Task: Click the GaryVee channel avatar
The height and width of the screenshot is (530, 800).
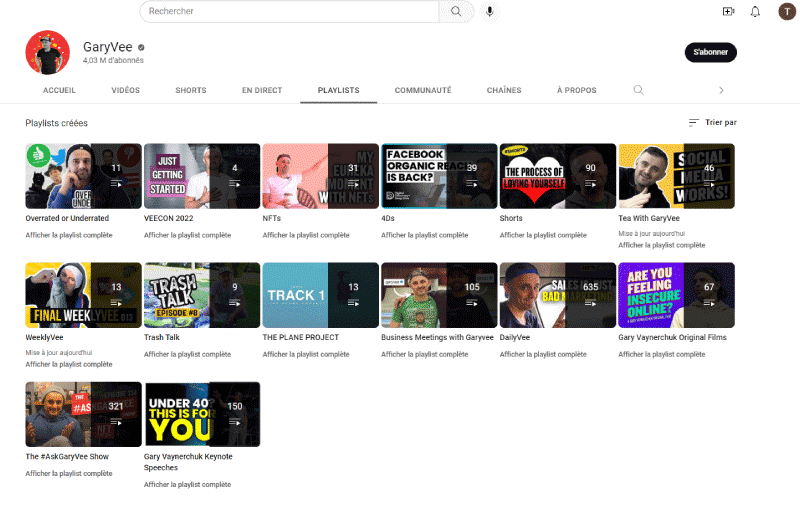Action: (x=47, y=52)
